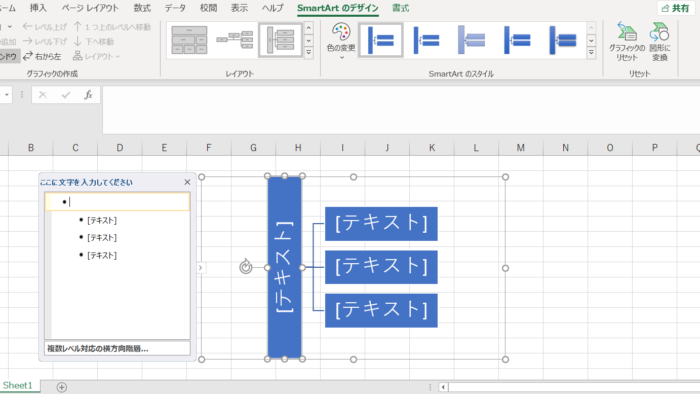The height and width of the screenshot is (394, 700).
Task: Add a new sheet with plus icon
Action: tap(62, 387)
